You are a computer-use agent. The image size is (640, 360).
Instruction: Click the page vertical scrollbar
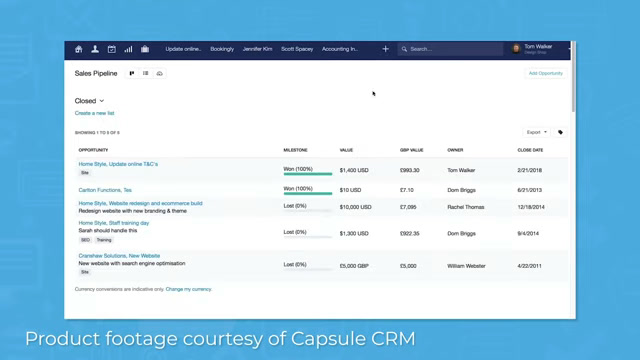tap(573, 77)
